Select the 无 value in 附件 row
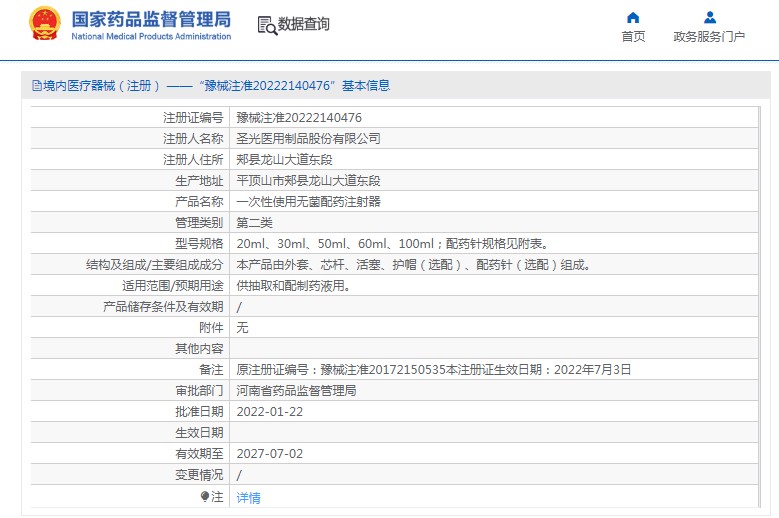 point(493,328)
